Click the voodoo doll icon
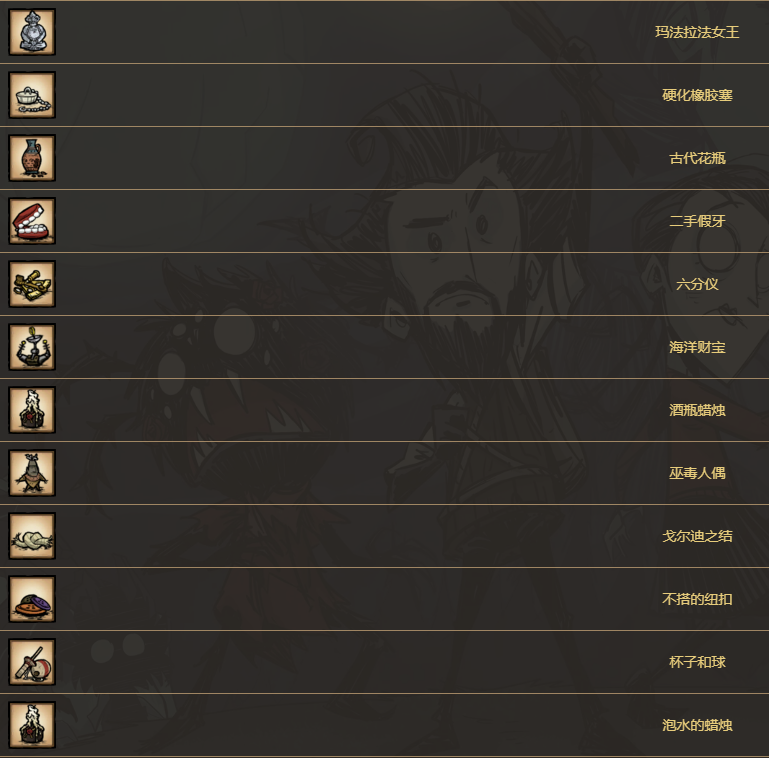 click(32, 473)
